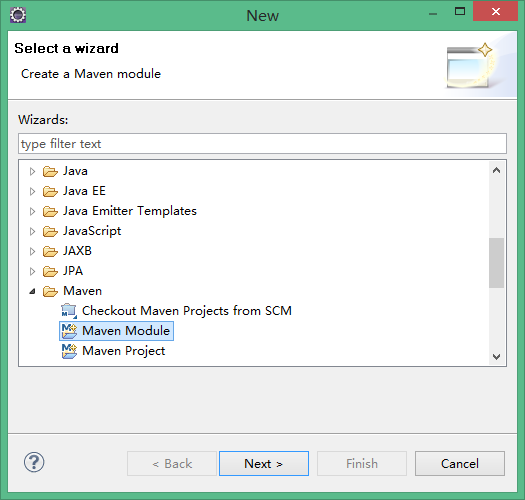Expand the JPA category
525x500 pixels.
32,271
